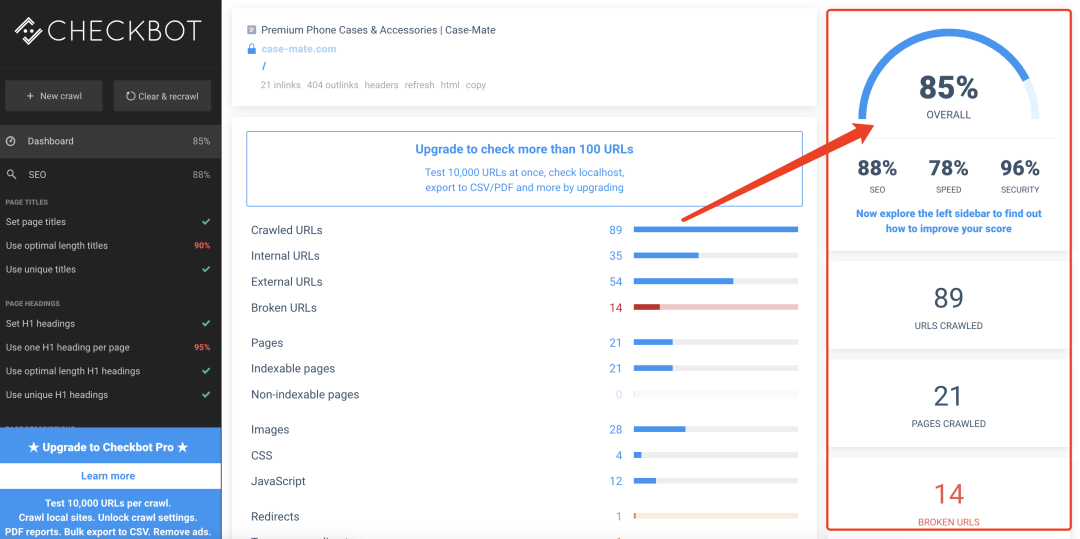Open the case-mate.com link
1080x539 pixels.
click(299, 49)
